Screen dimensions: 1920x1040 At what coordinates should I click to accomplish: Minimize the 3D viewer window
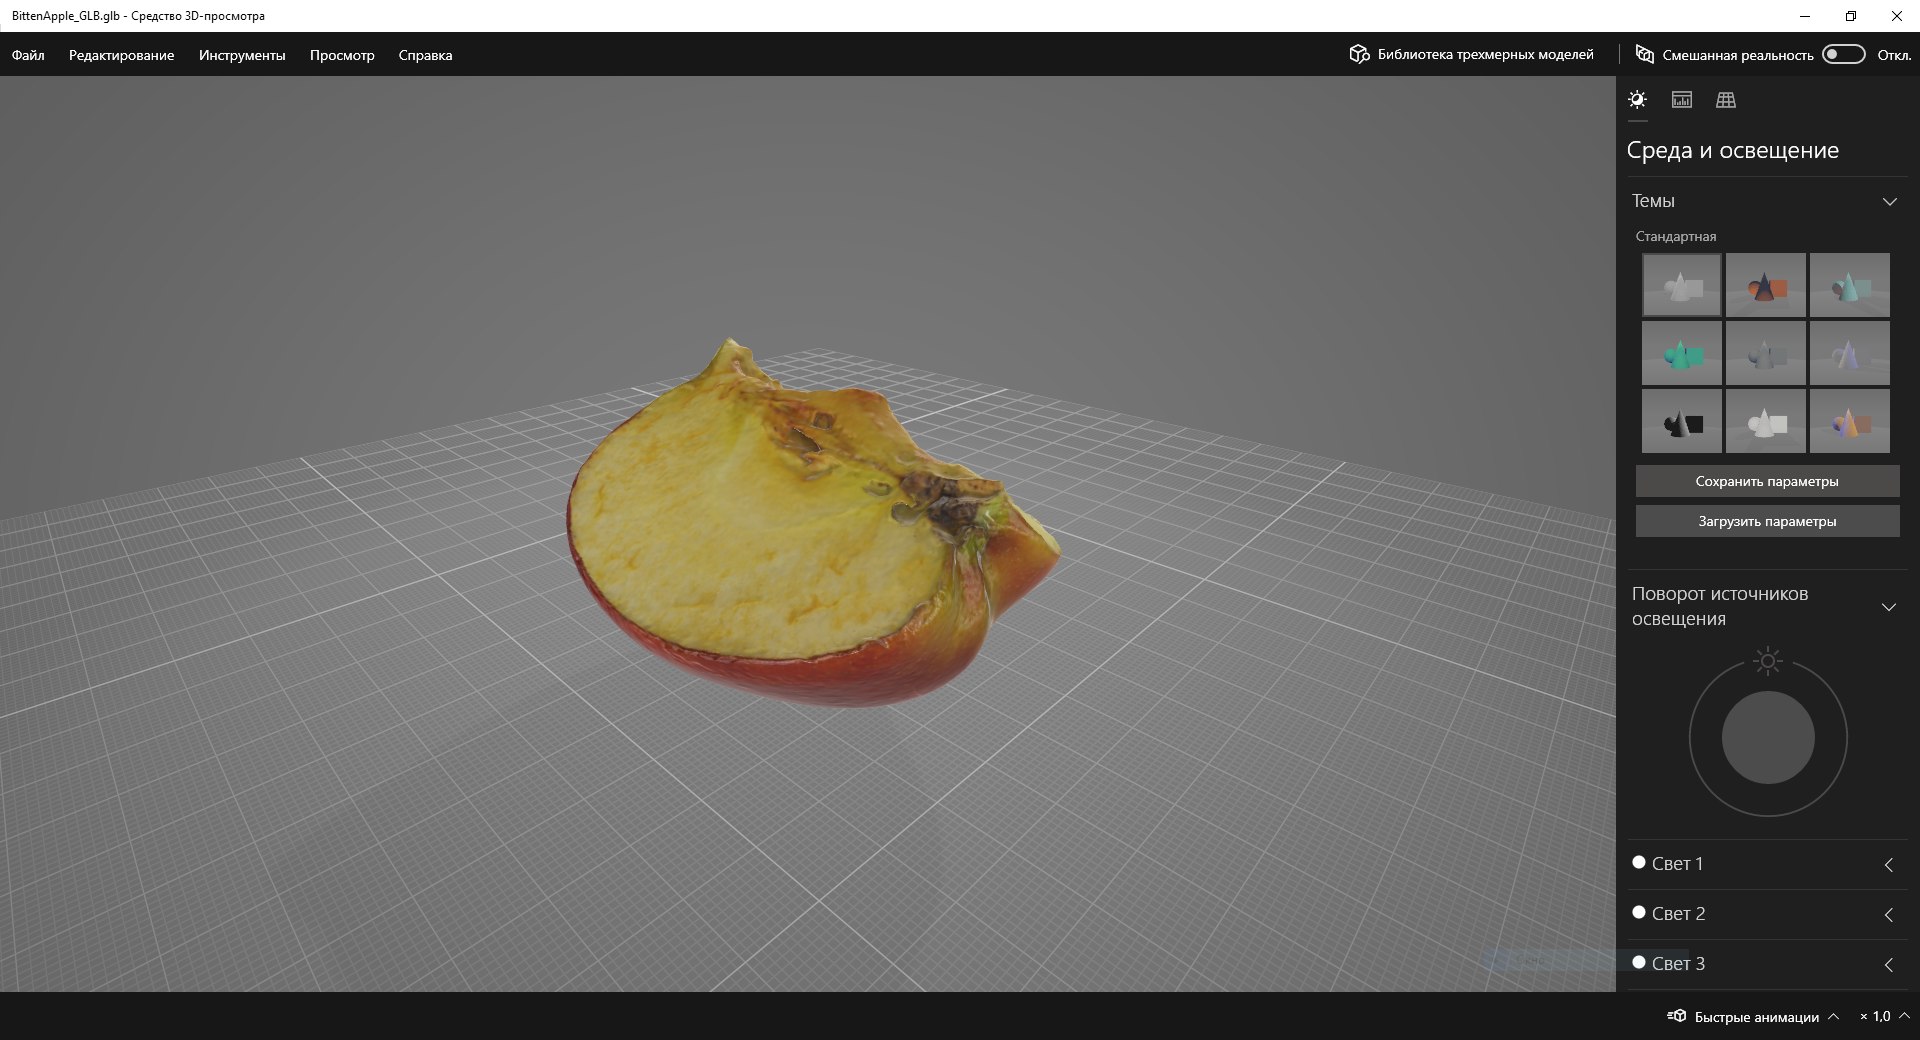point(1805,16)
